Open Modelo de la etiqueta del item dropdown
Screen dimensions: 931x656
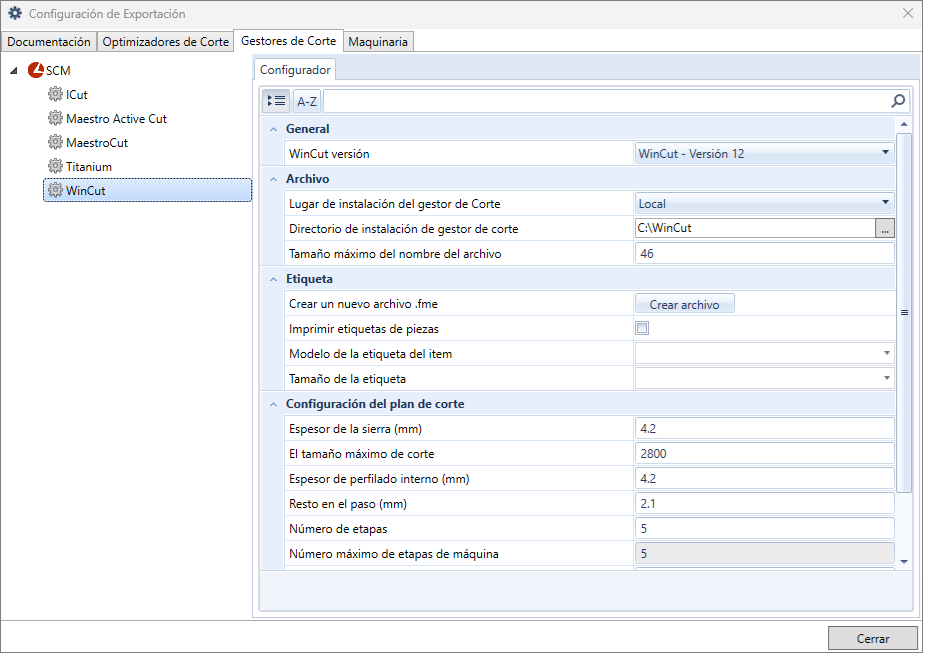tap(765, 353)
